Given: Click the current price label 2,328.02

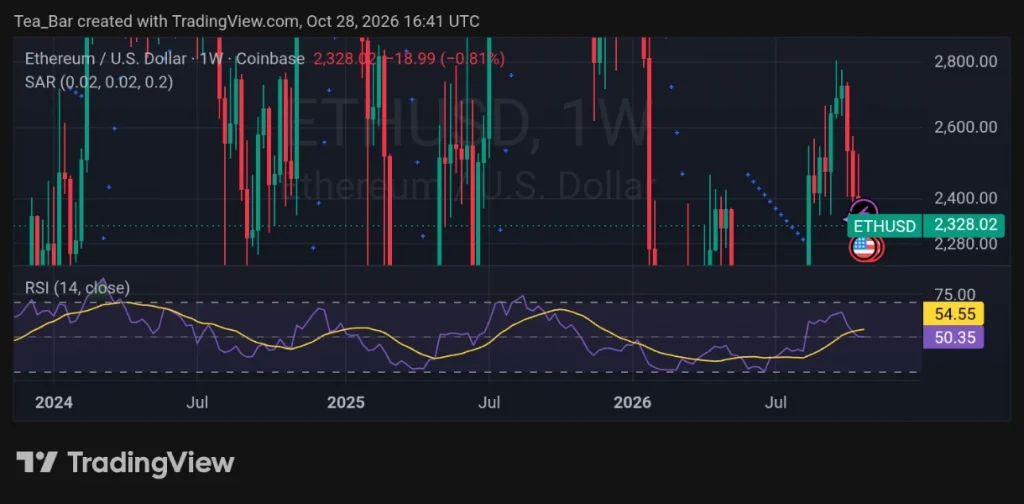Looking at the screenshot, I should [x=966, y=225].
